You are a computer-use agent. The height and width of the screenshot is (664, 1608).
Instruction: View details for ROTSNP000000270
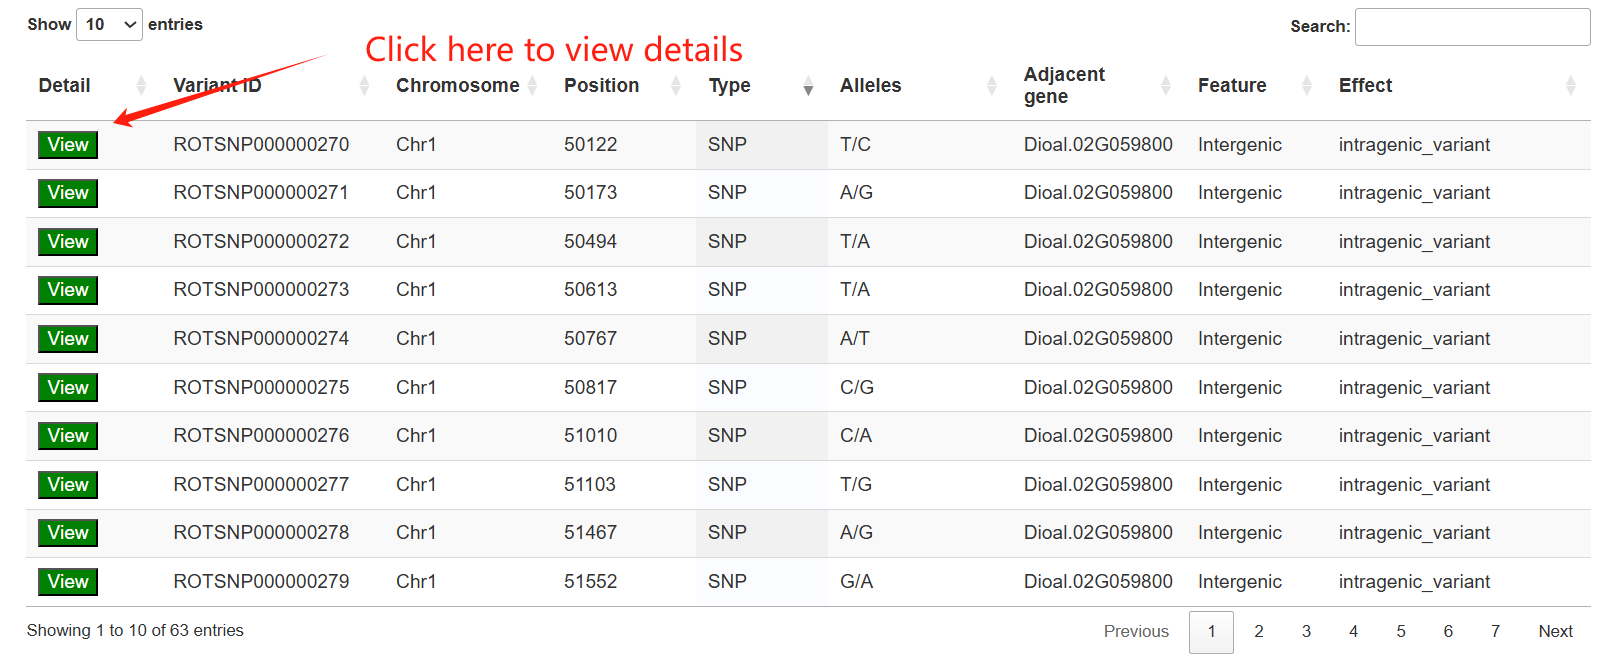[x=68, y=145]
